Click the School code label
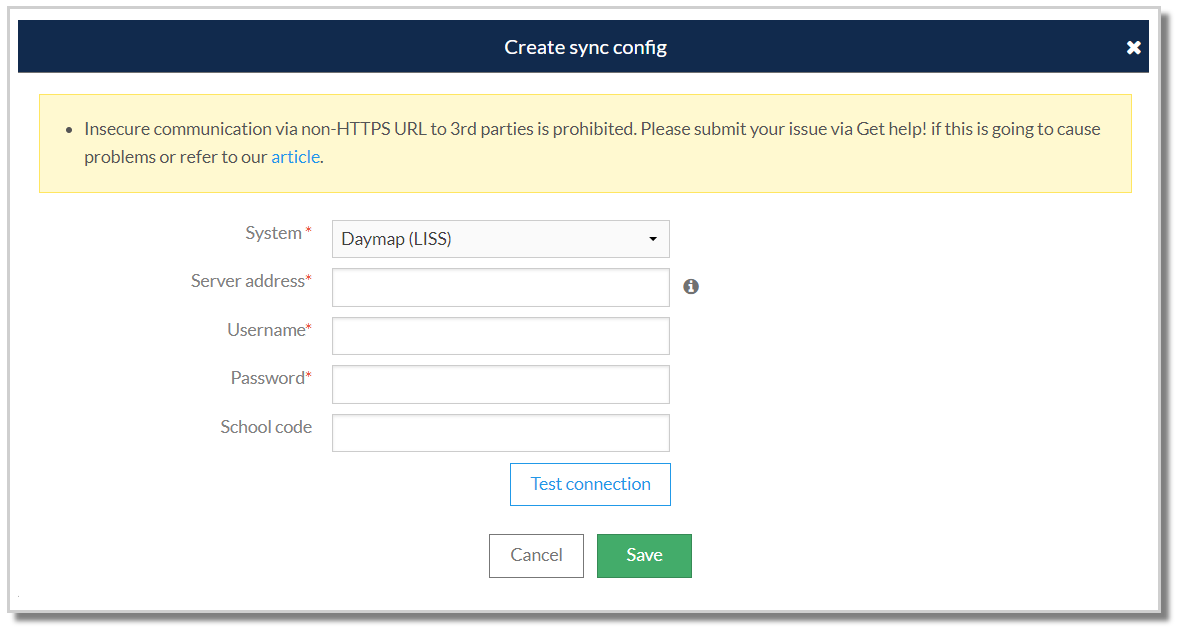Viewport: 1180px width, 630px height. (x=266, y=427)
